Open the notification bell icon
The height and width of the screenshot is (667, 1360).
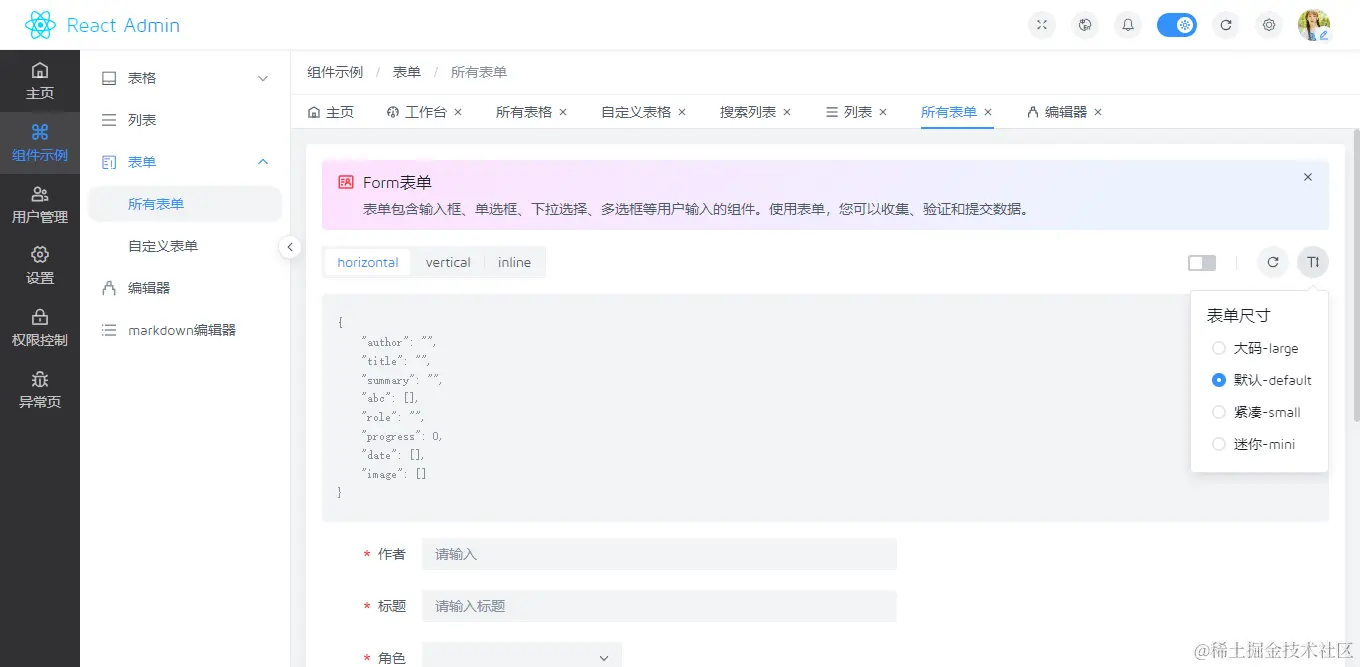click(1127, 24)
